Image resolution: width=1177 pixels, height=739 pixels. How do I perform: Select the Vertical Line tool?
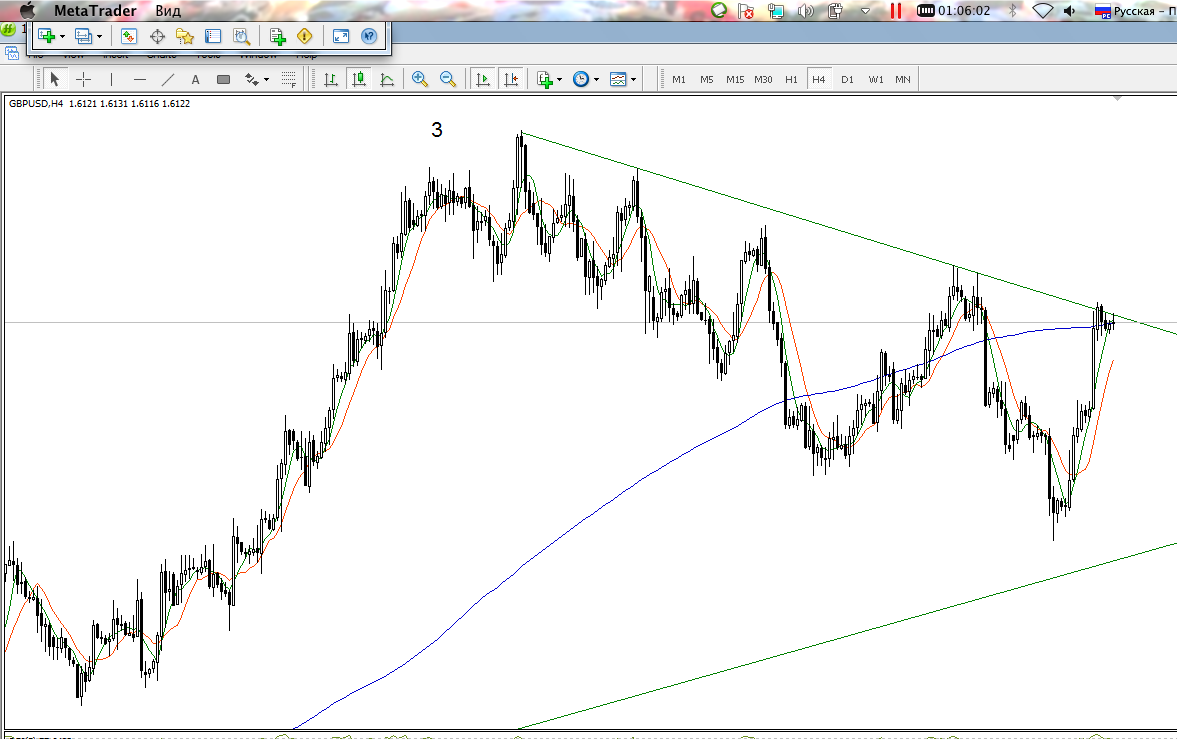pos(111,79)
